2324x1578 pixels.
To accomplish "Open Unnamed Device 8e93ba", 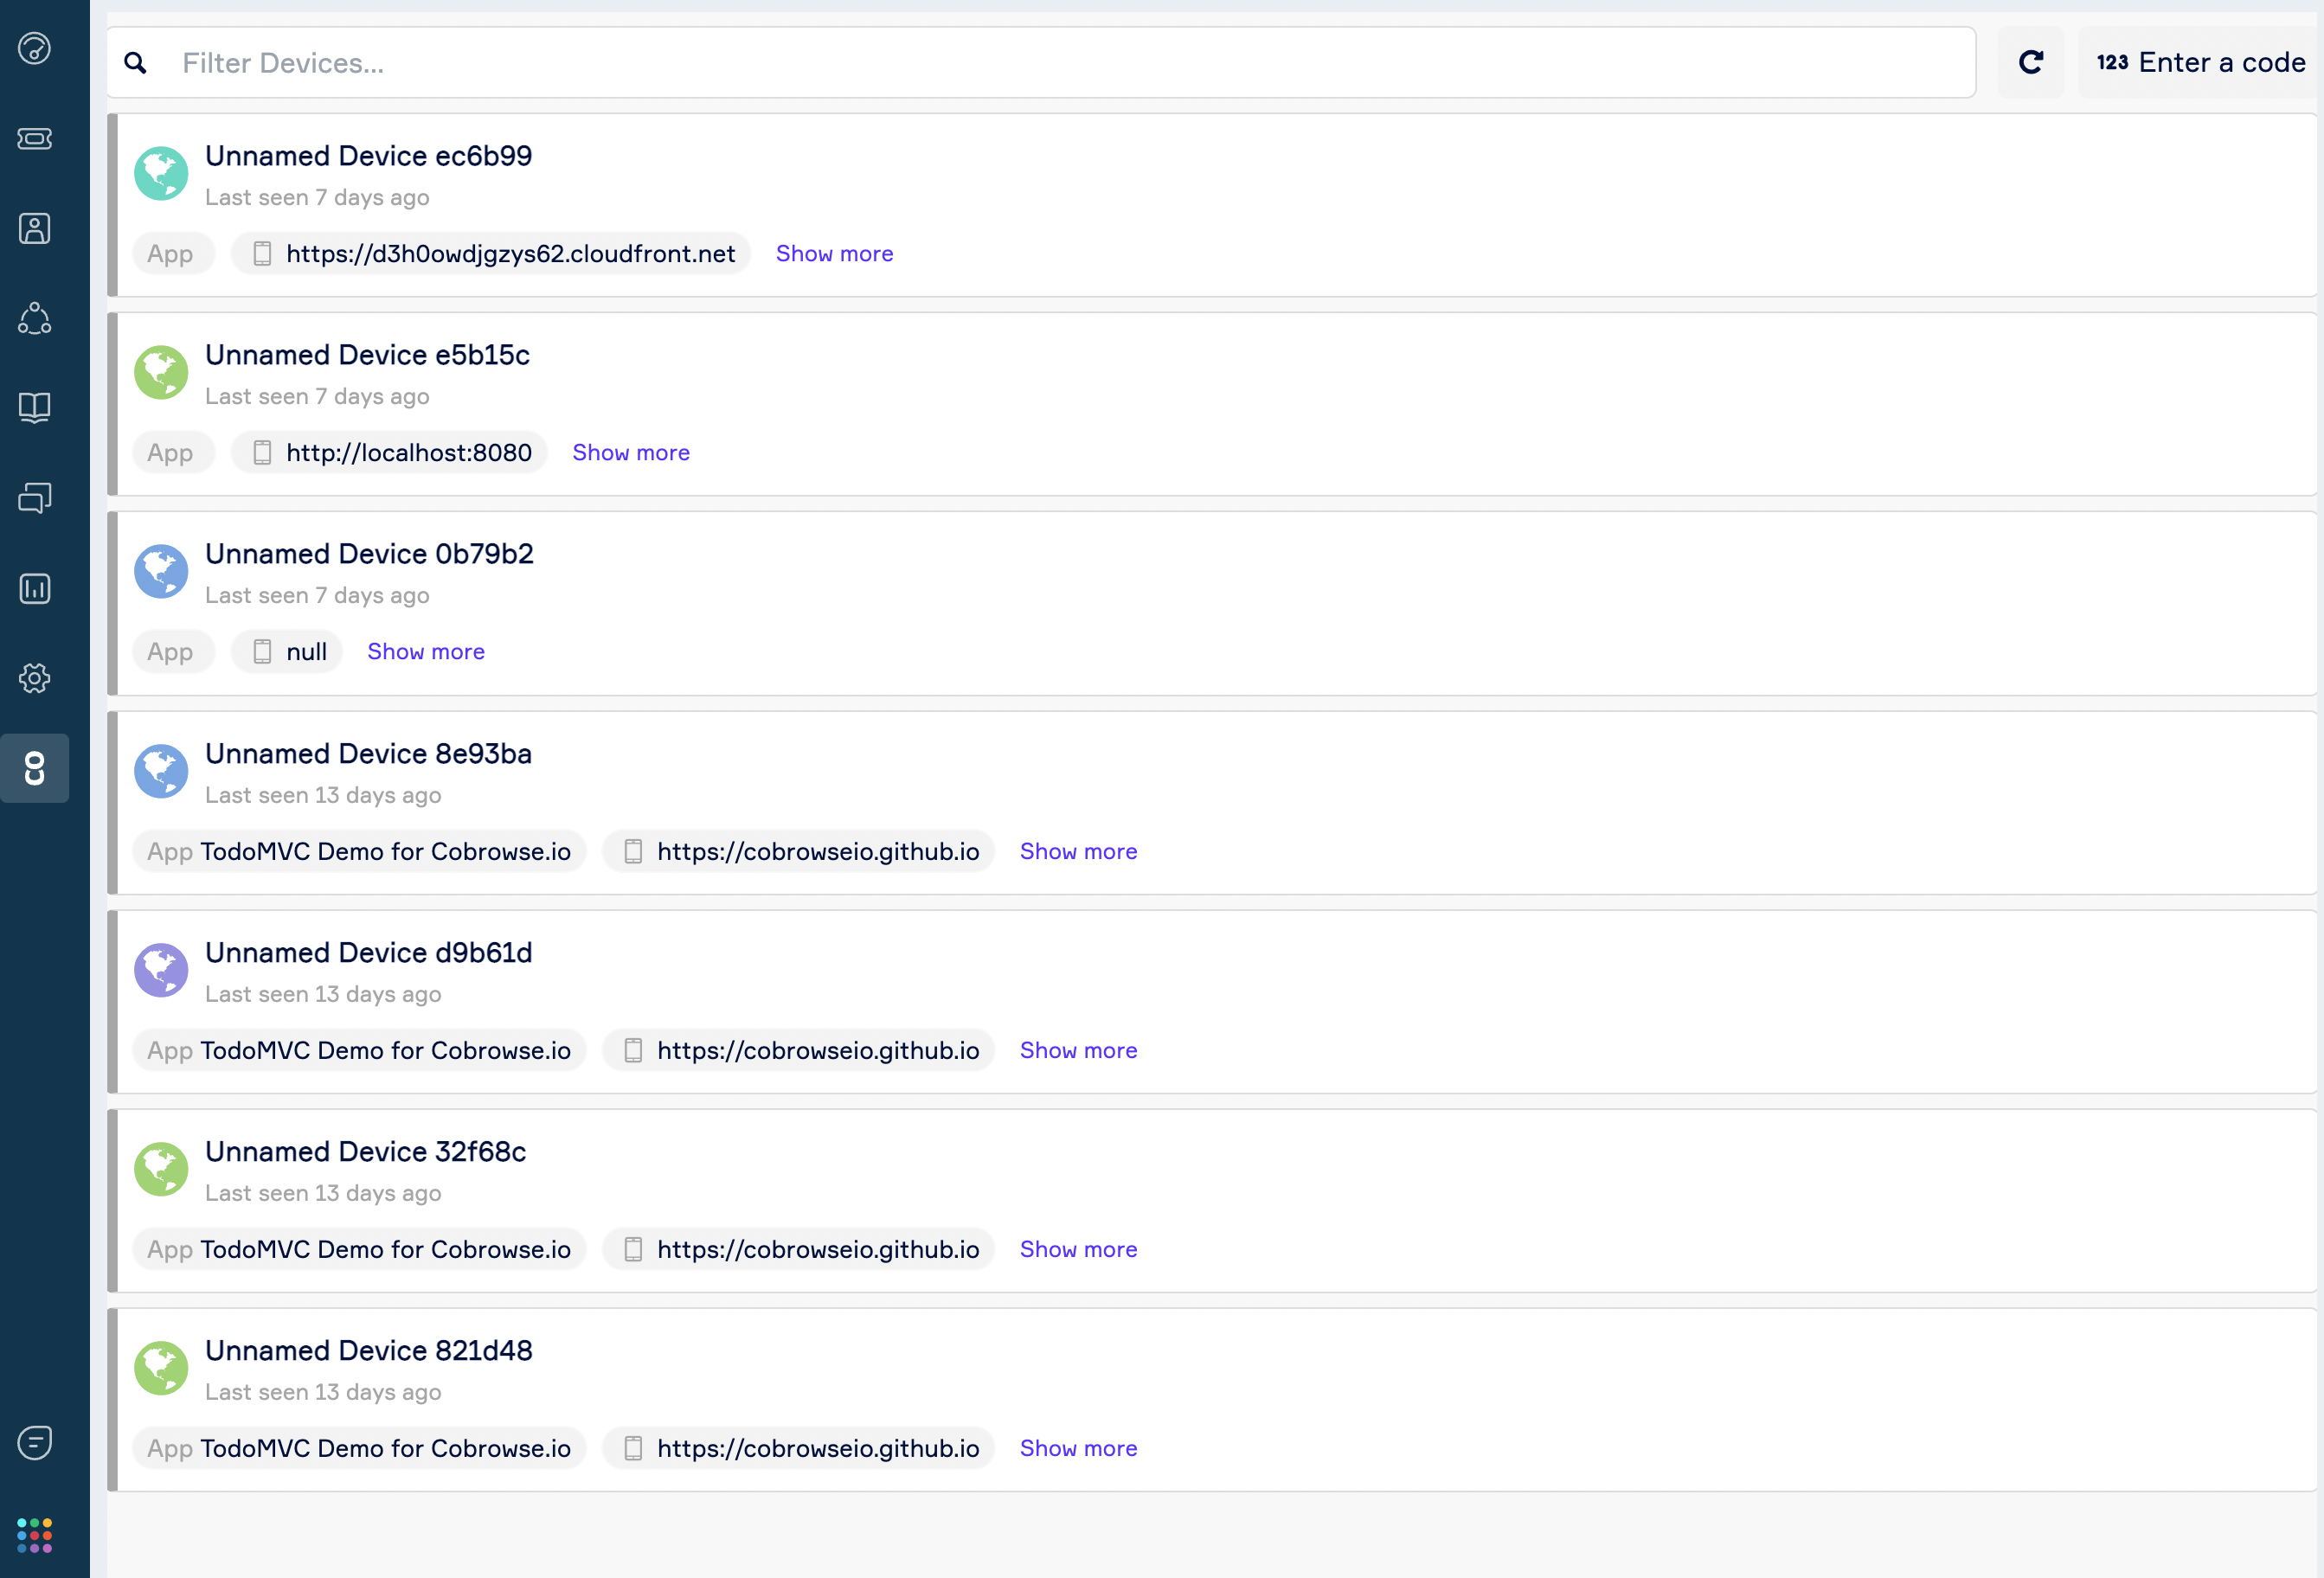I will point(368,754).
